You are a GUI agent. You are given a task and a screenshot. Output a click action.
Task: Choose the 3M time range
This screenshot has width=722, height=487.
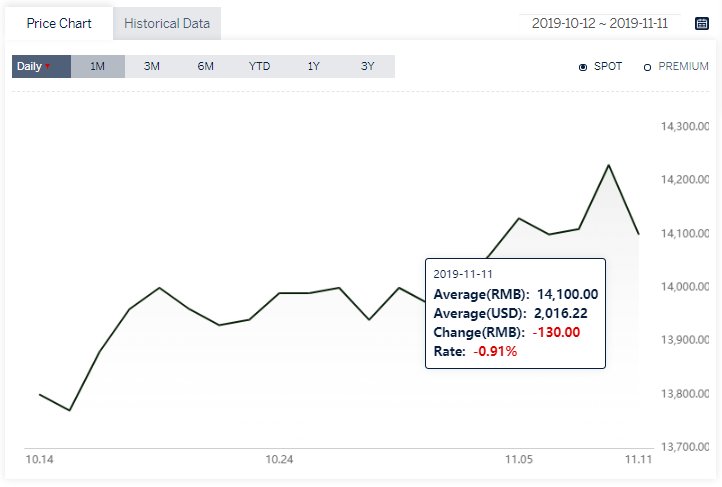click(151, 66)
